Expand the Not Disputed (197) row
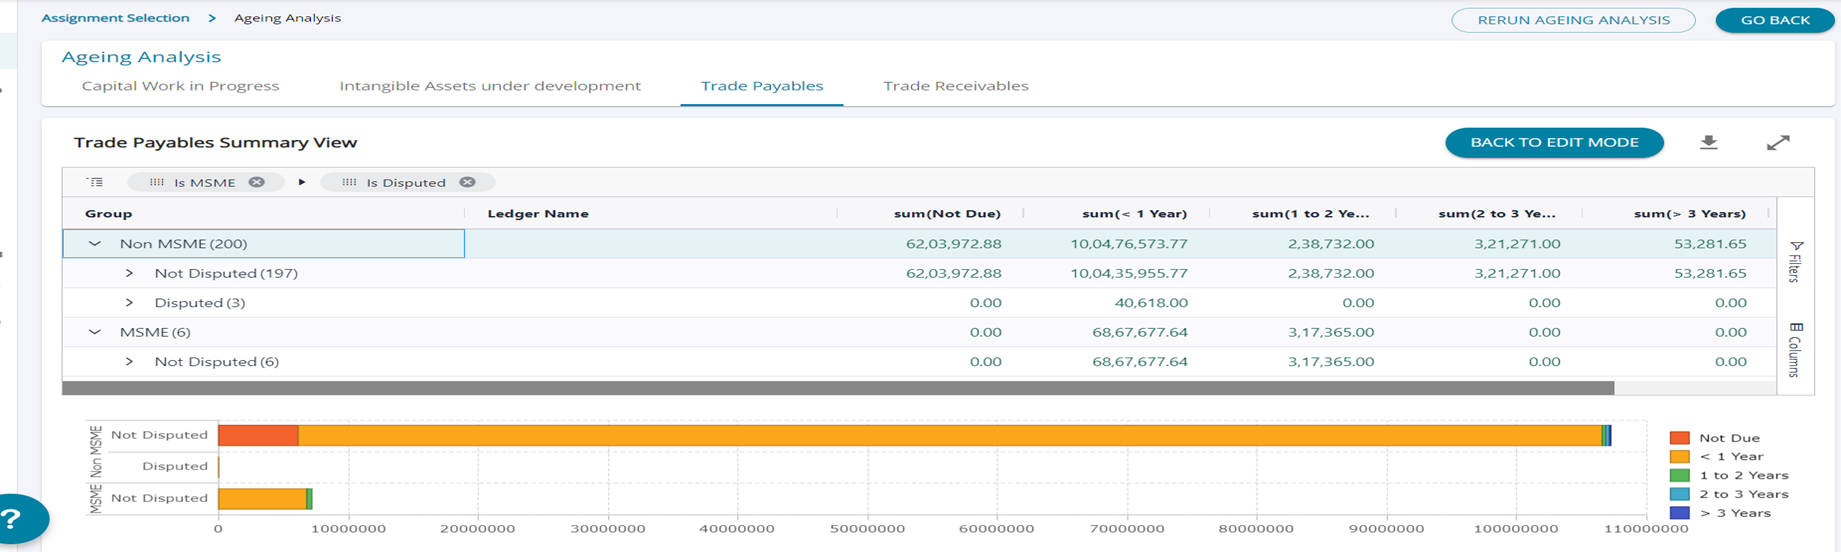This screenshot has width=1841, height=552. (129, 273)
